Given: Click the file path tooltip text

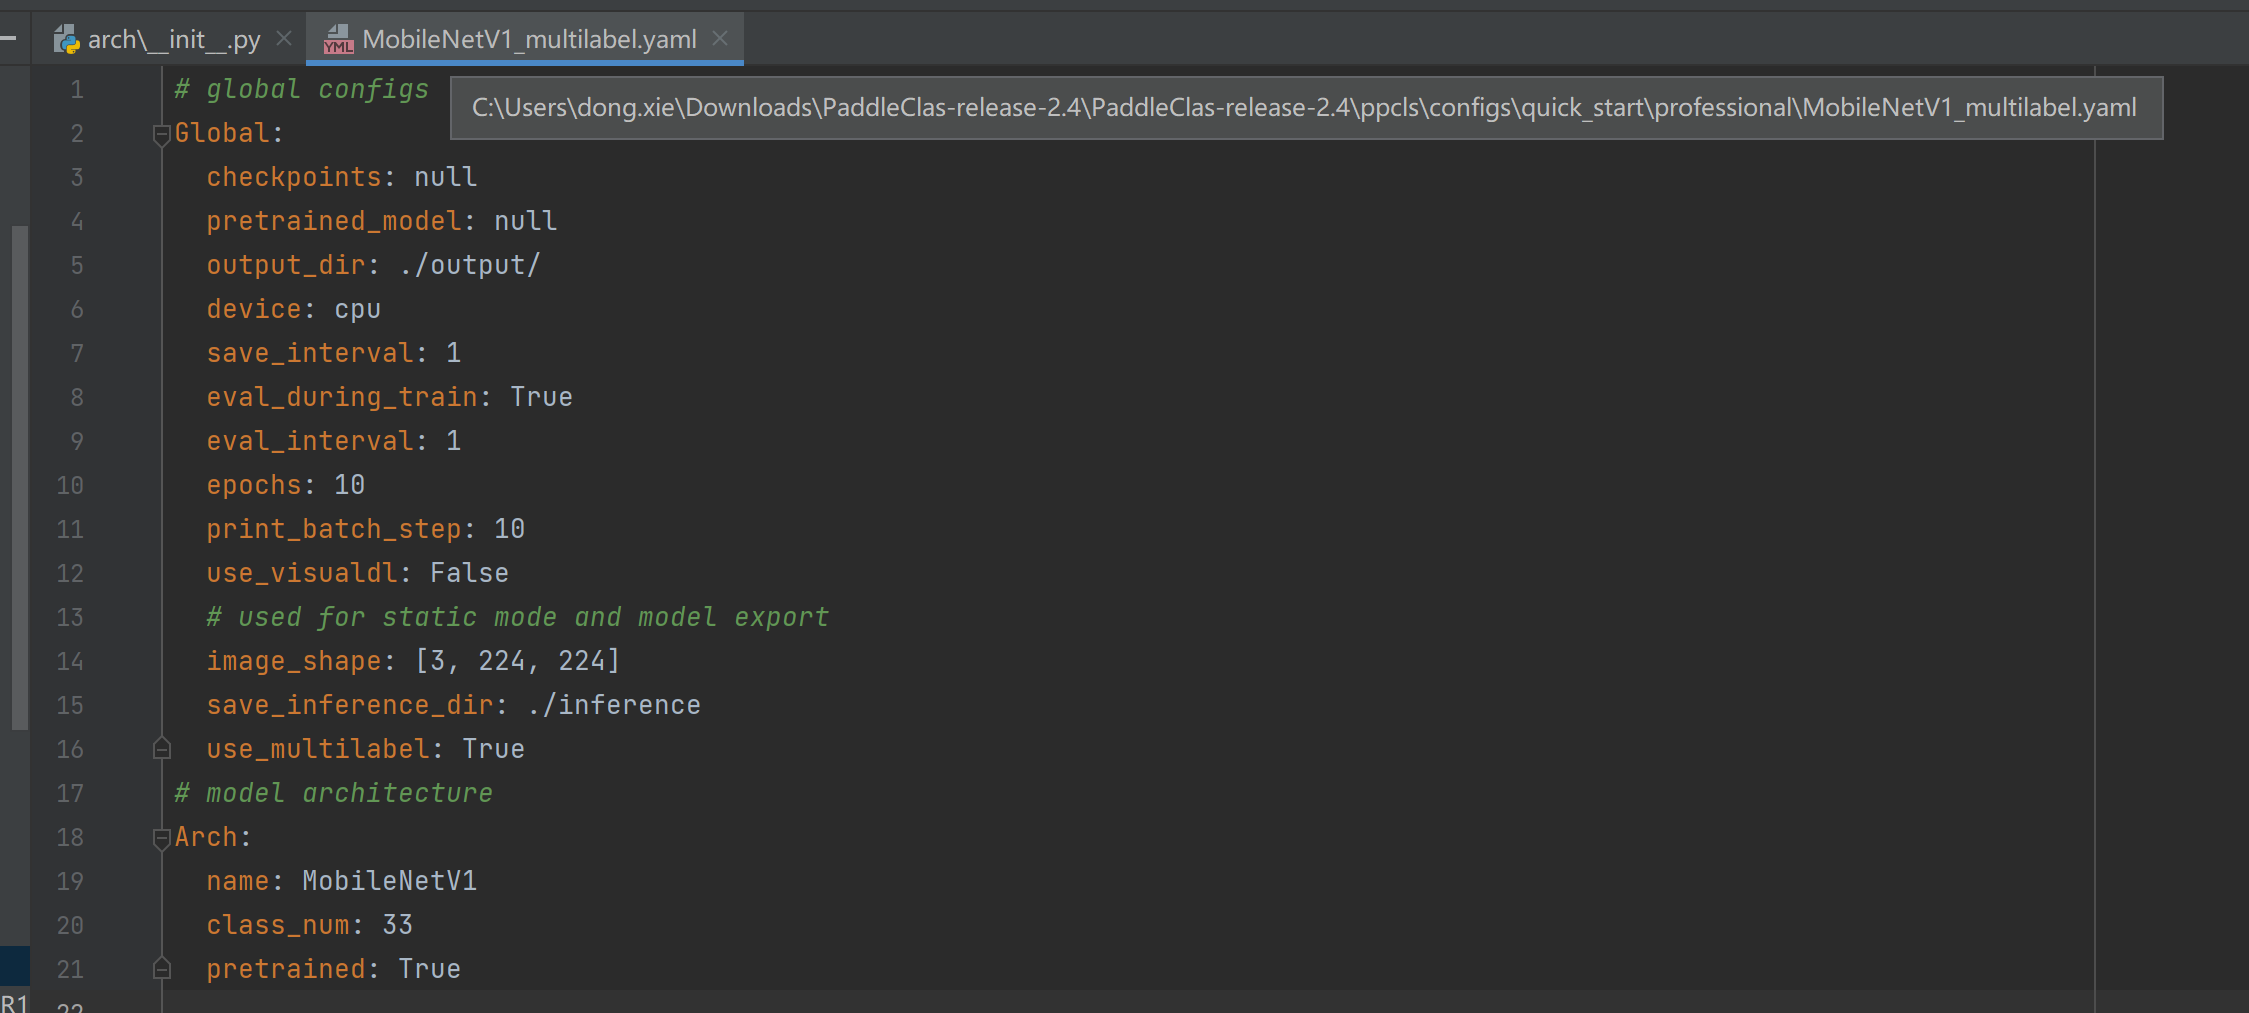Looking at the screenshot, I should point(1304,107).
